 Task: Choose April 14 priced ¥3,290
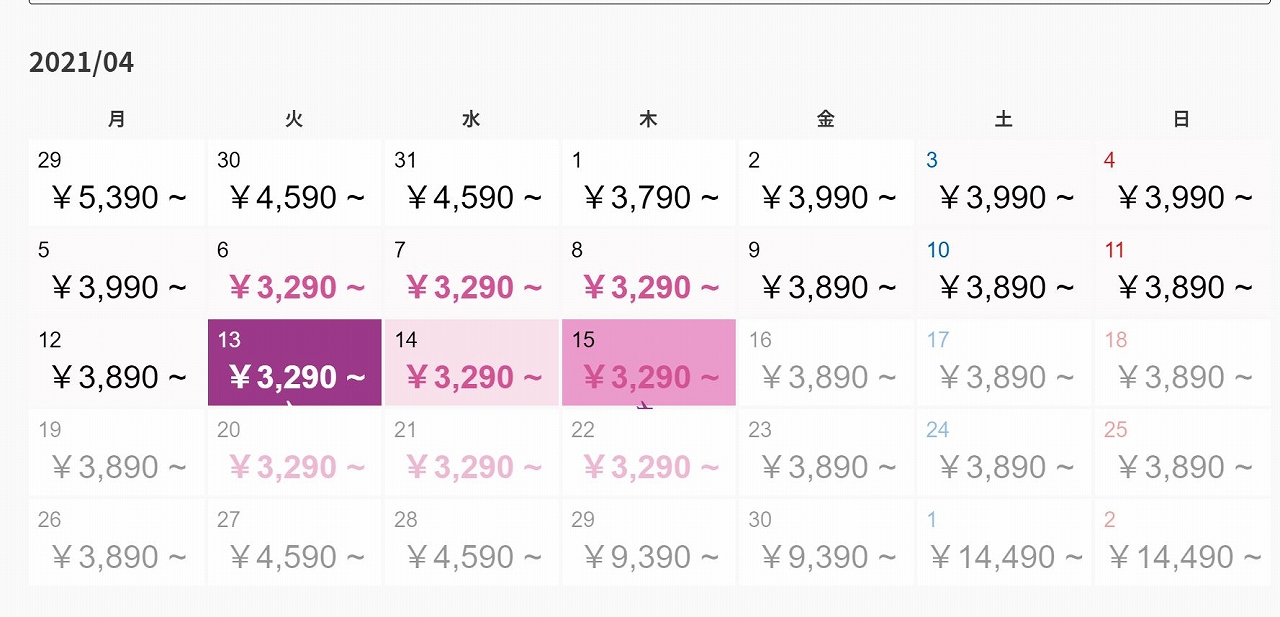(x=471, y=362)
